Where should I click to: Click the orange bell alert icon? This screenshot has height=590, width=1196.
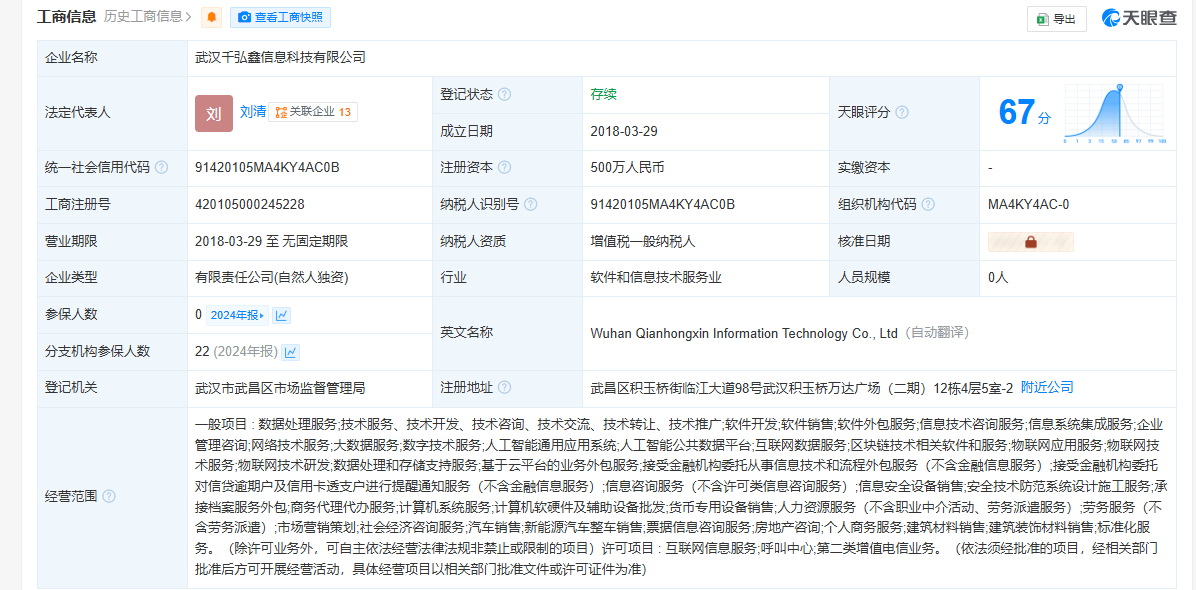[211, 17]
